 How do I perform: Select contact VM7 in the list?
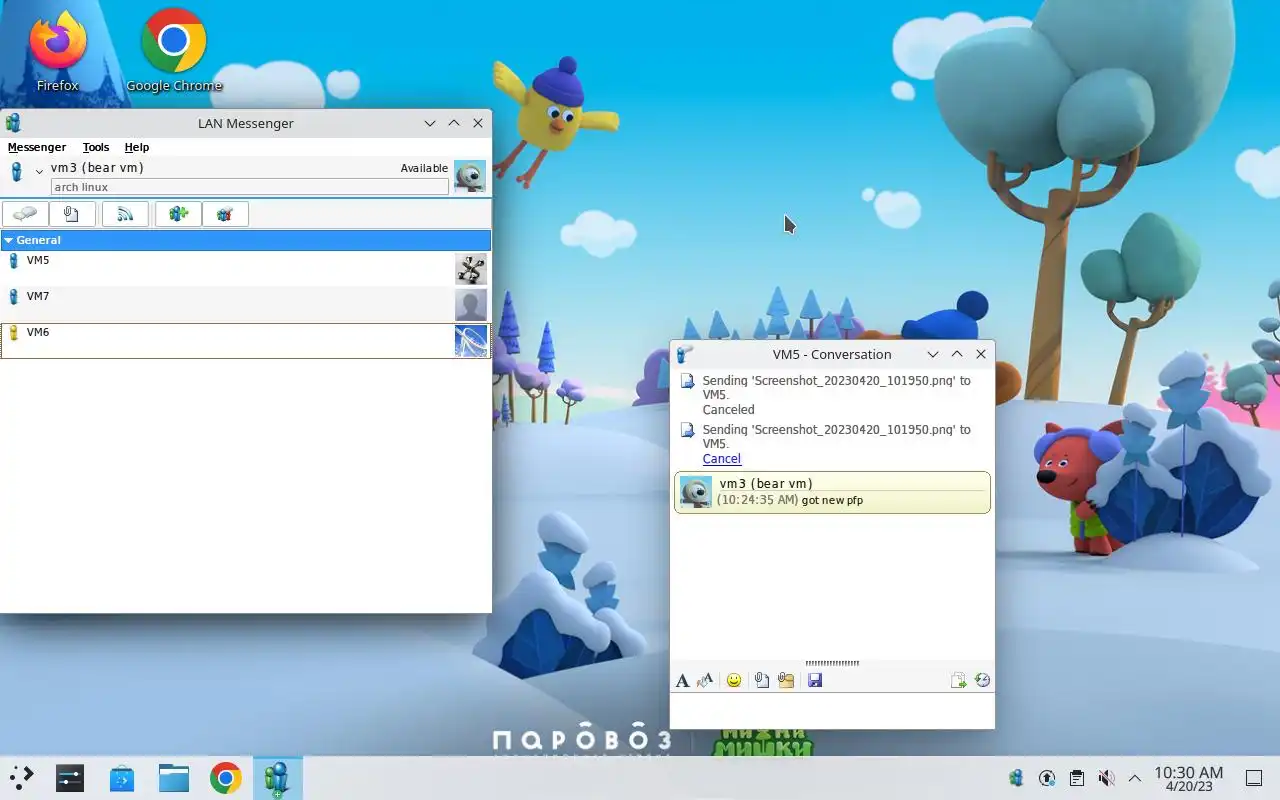(x=245, y=305)
